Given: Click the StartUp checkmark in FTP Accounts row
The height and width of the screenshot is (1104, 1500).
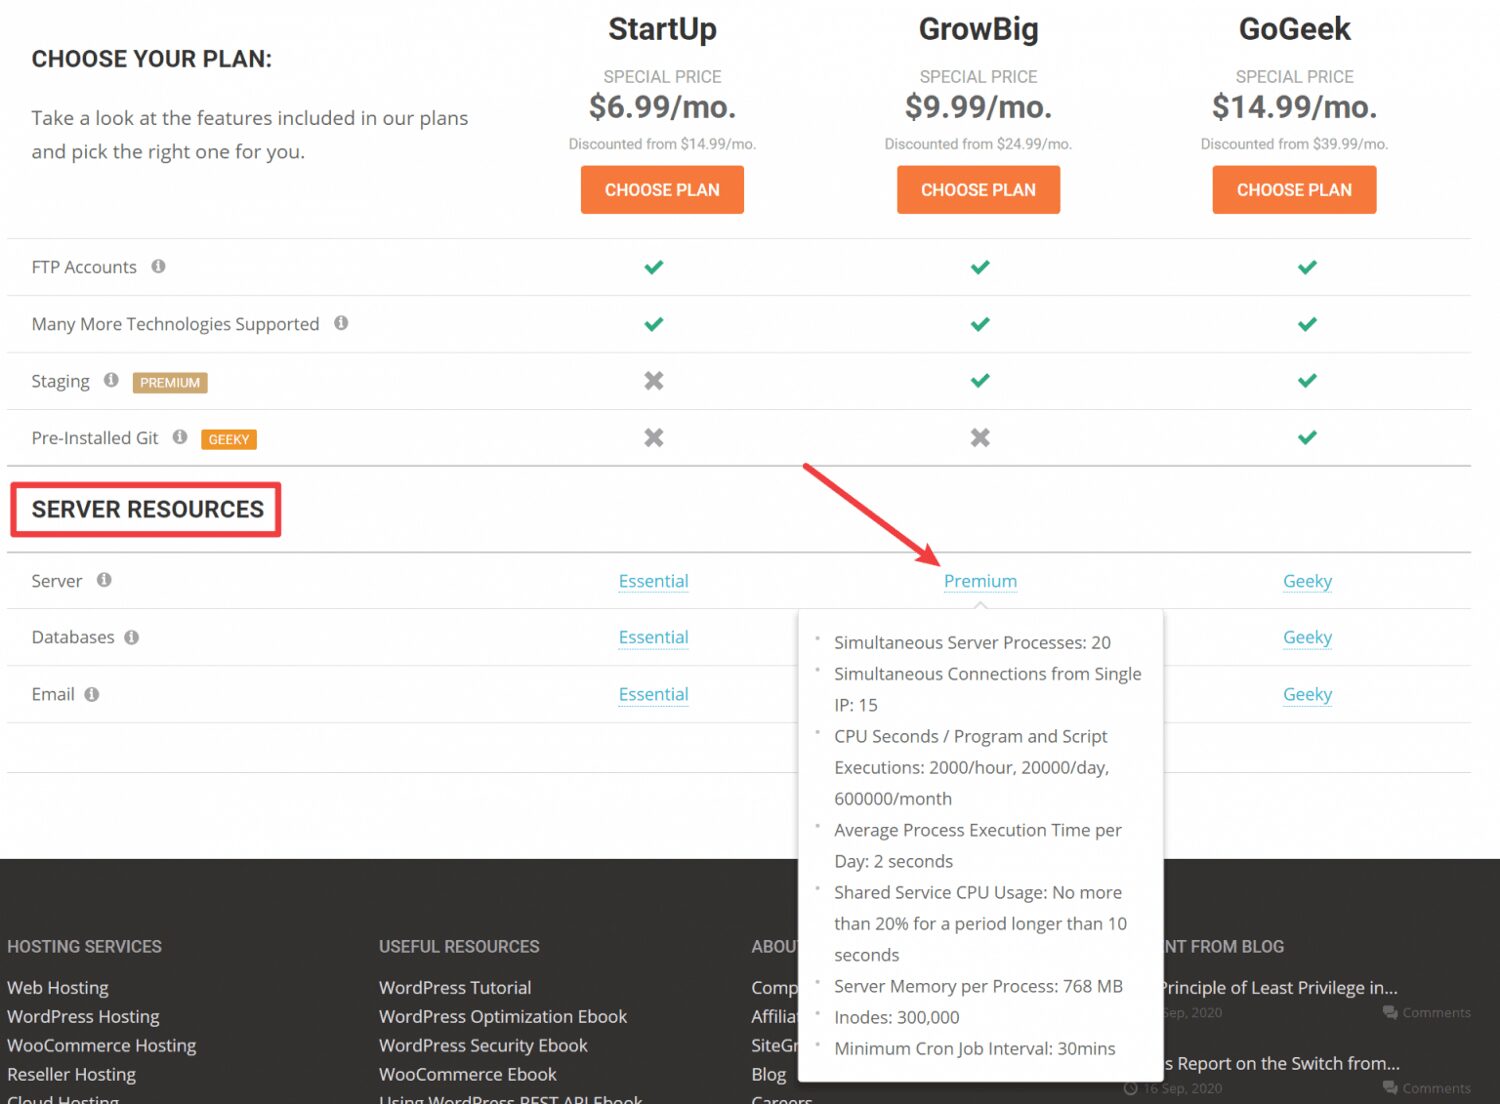Looking at the screenshot, I should pyautogui.click(x=654, y=267).
